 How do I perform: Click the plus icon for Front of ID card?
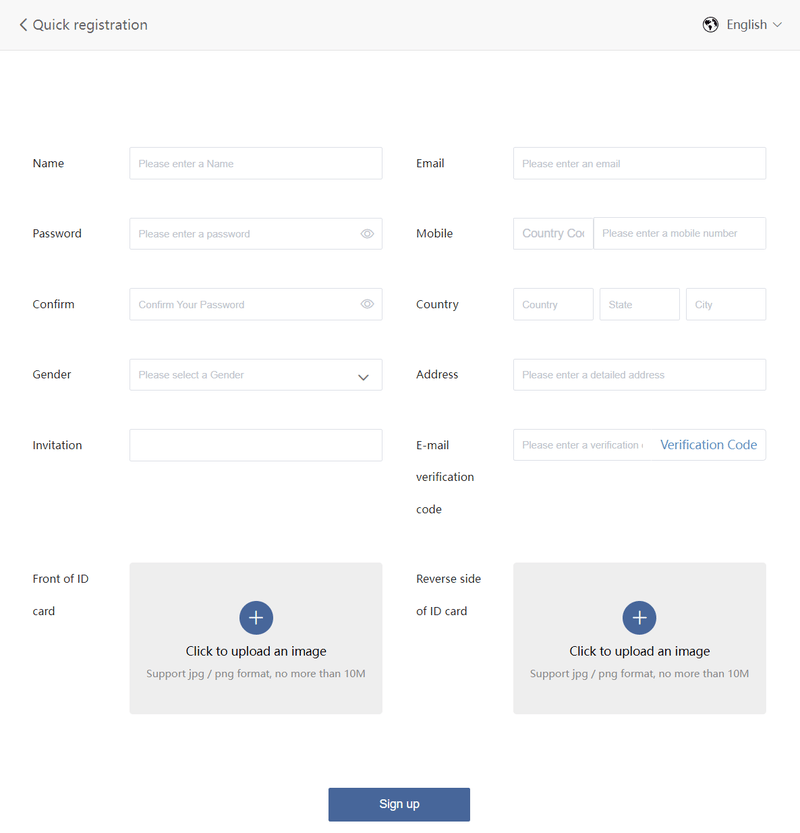[256, 618]
